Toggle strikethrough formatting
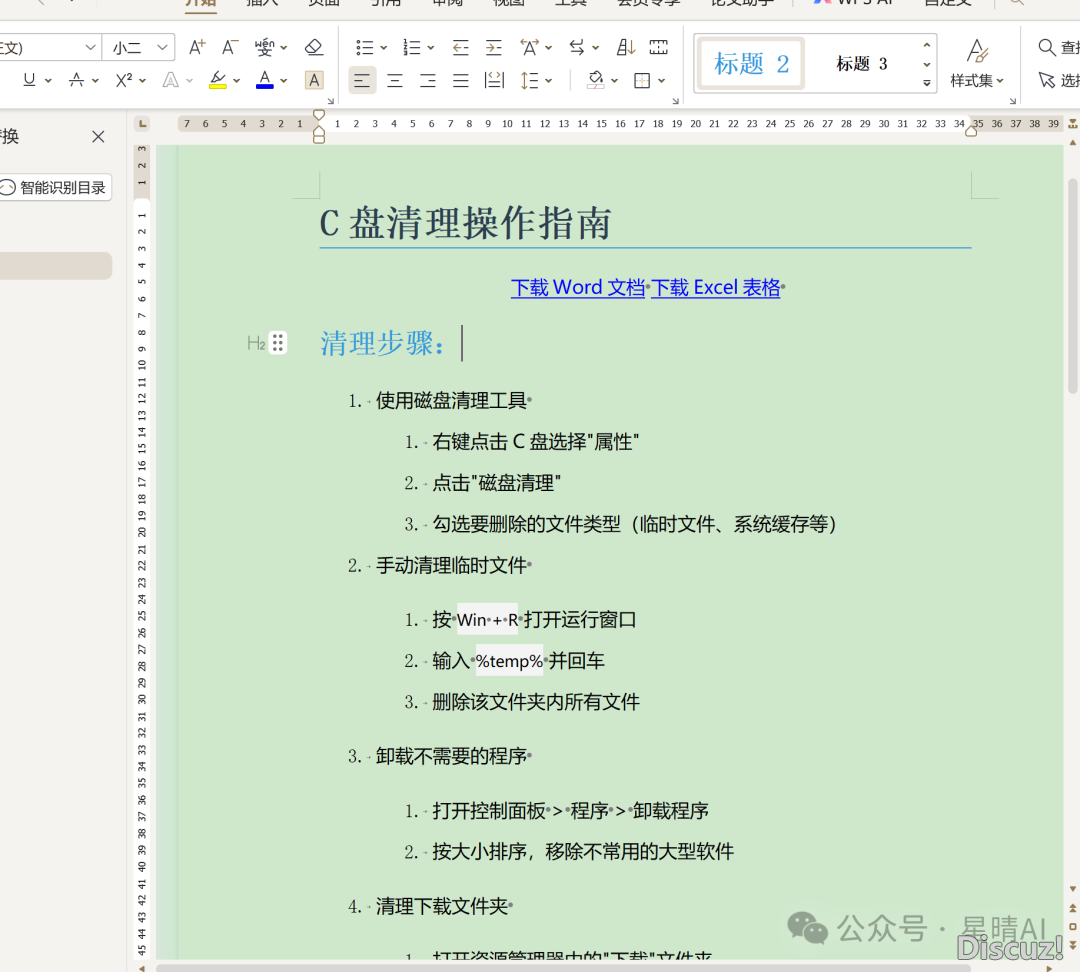Screen dimensions: 1080x972 click(76, 81)
